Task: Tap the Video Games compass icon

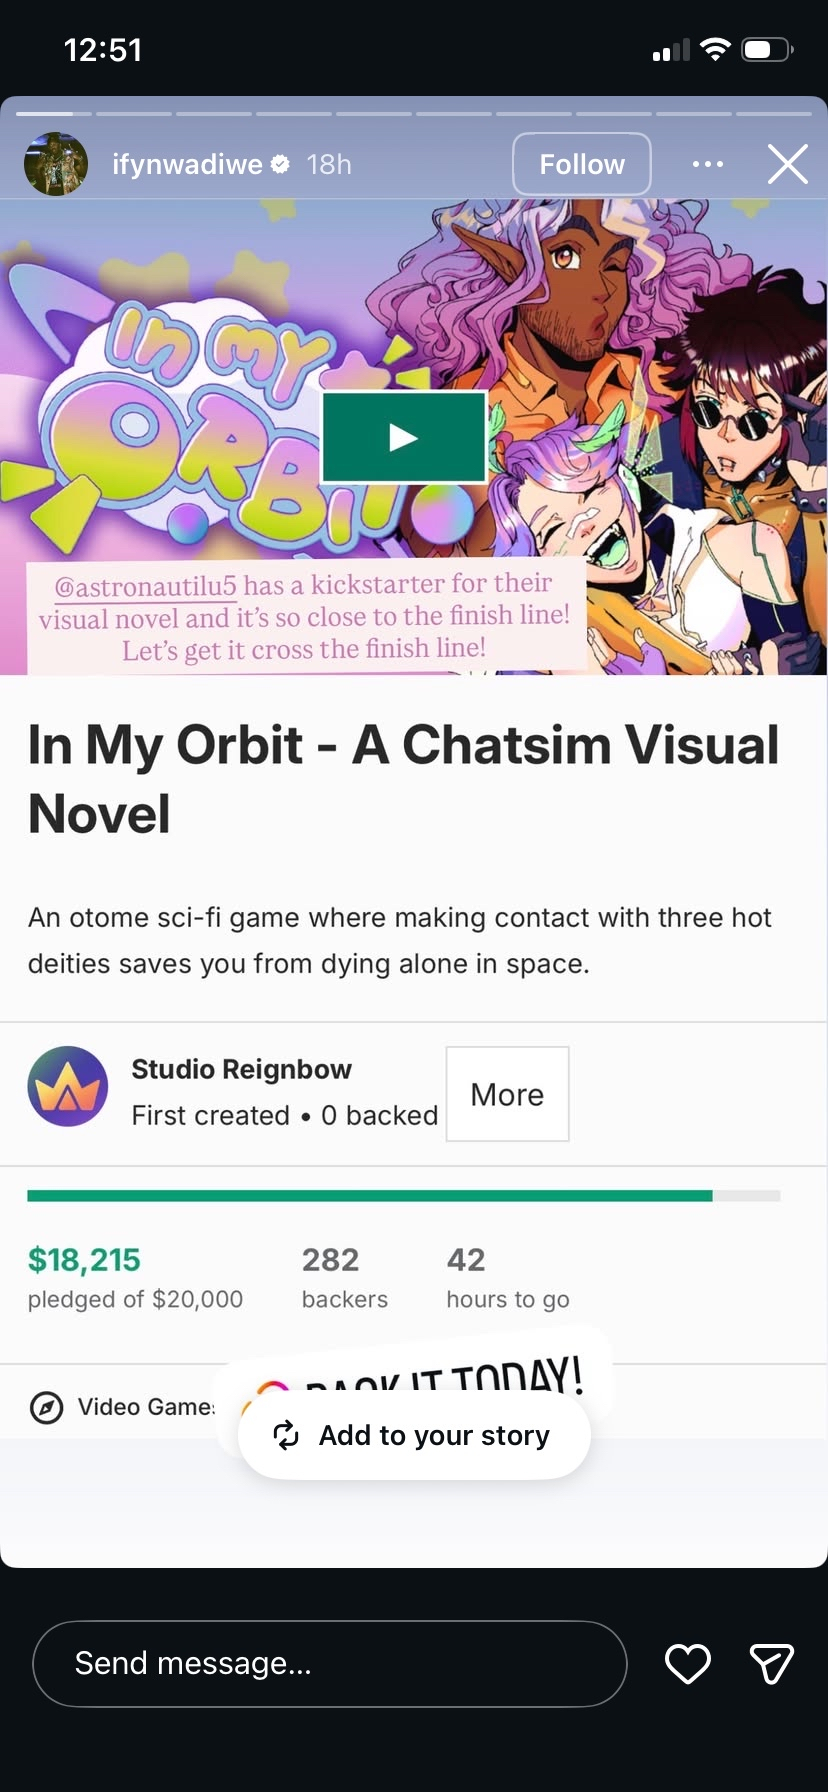Action: tap(46, 1407)
